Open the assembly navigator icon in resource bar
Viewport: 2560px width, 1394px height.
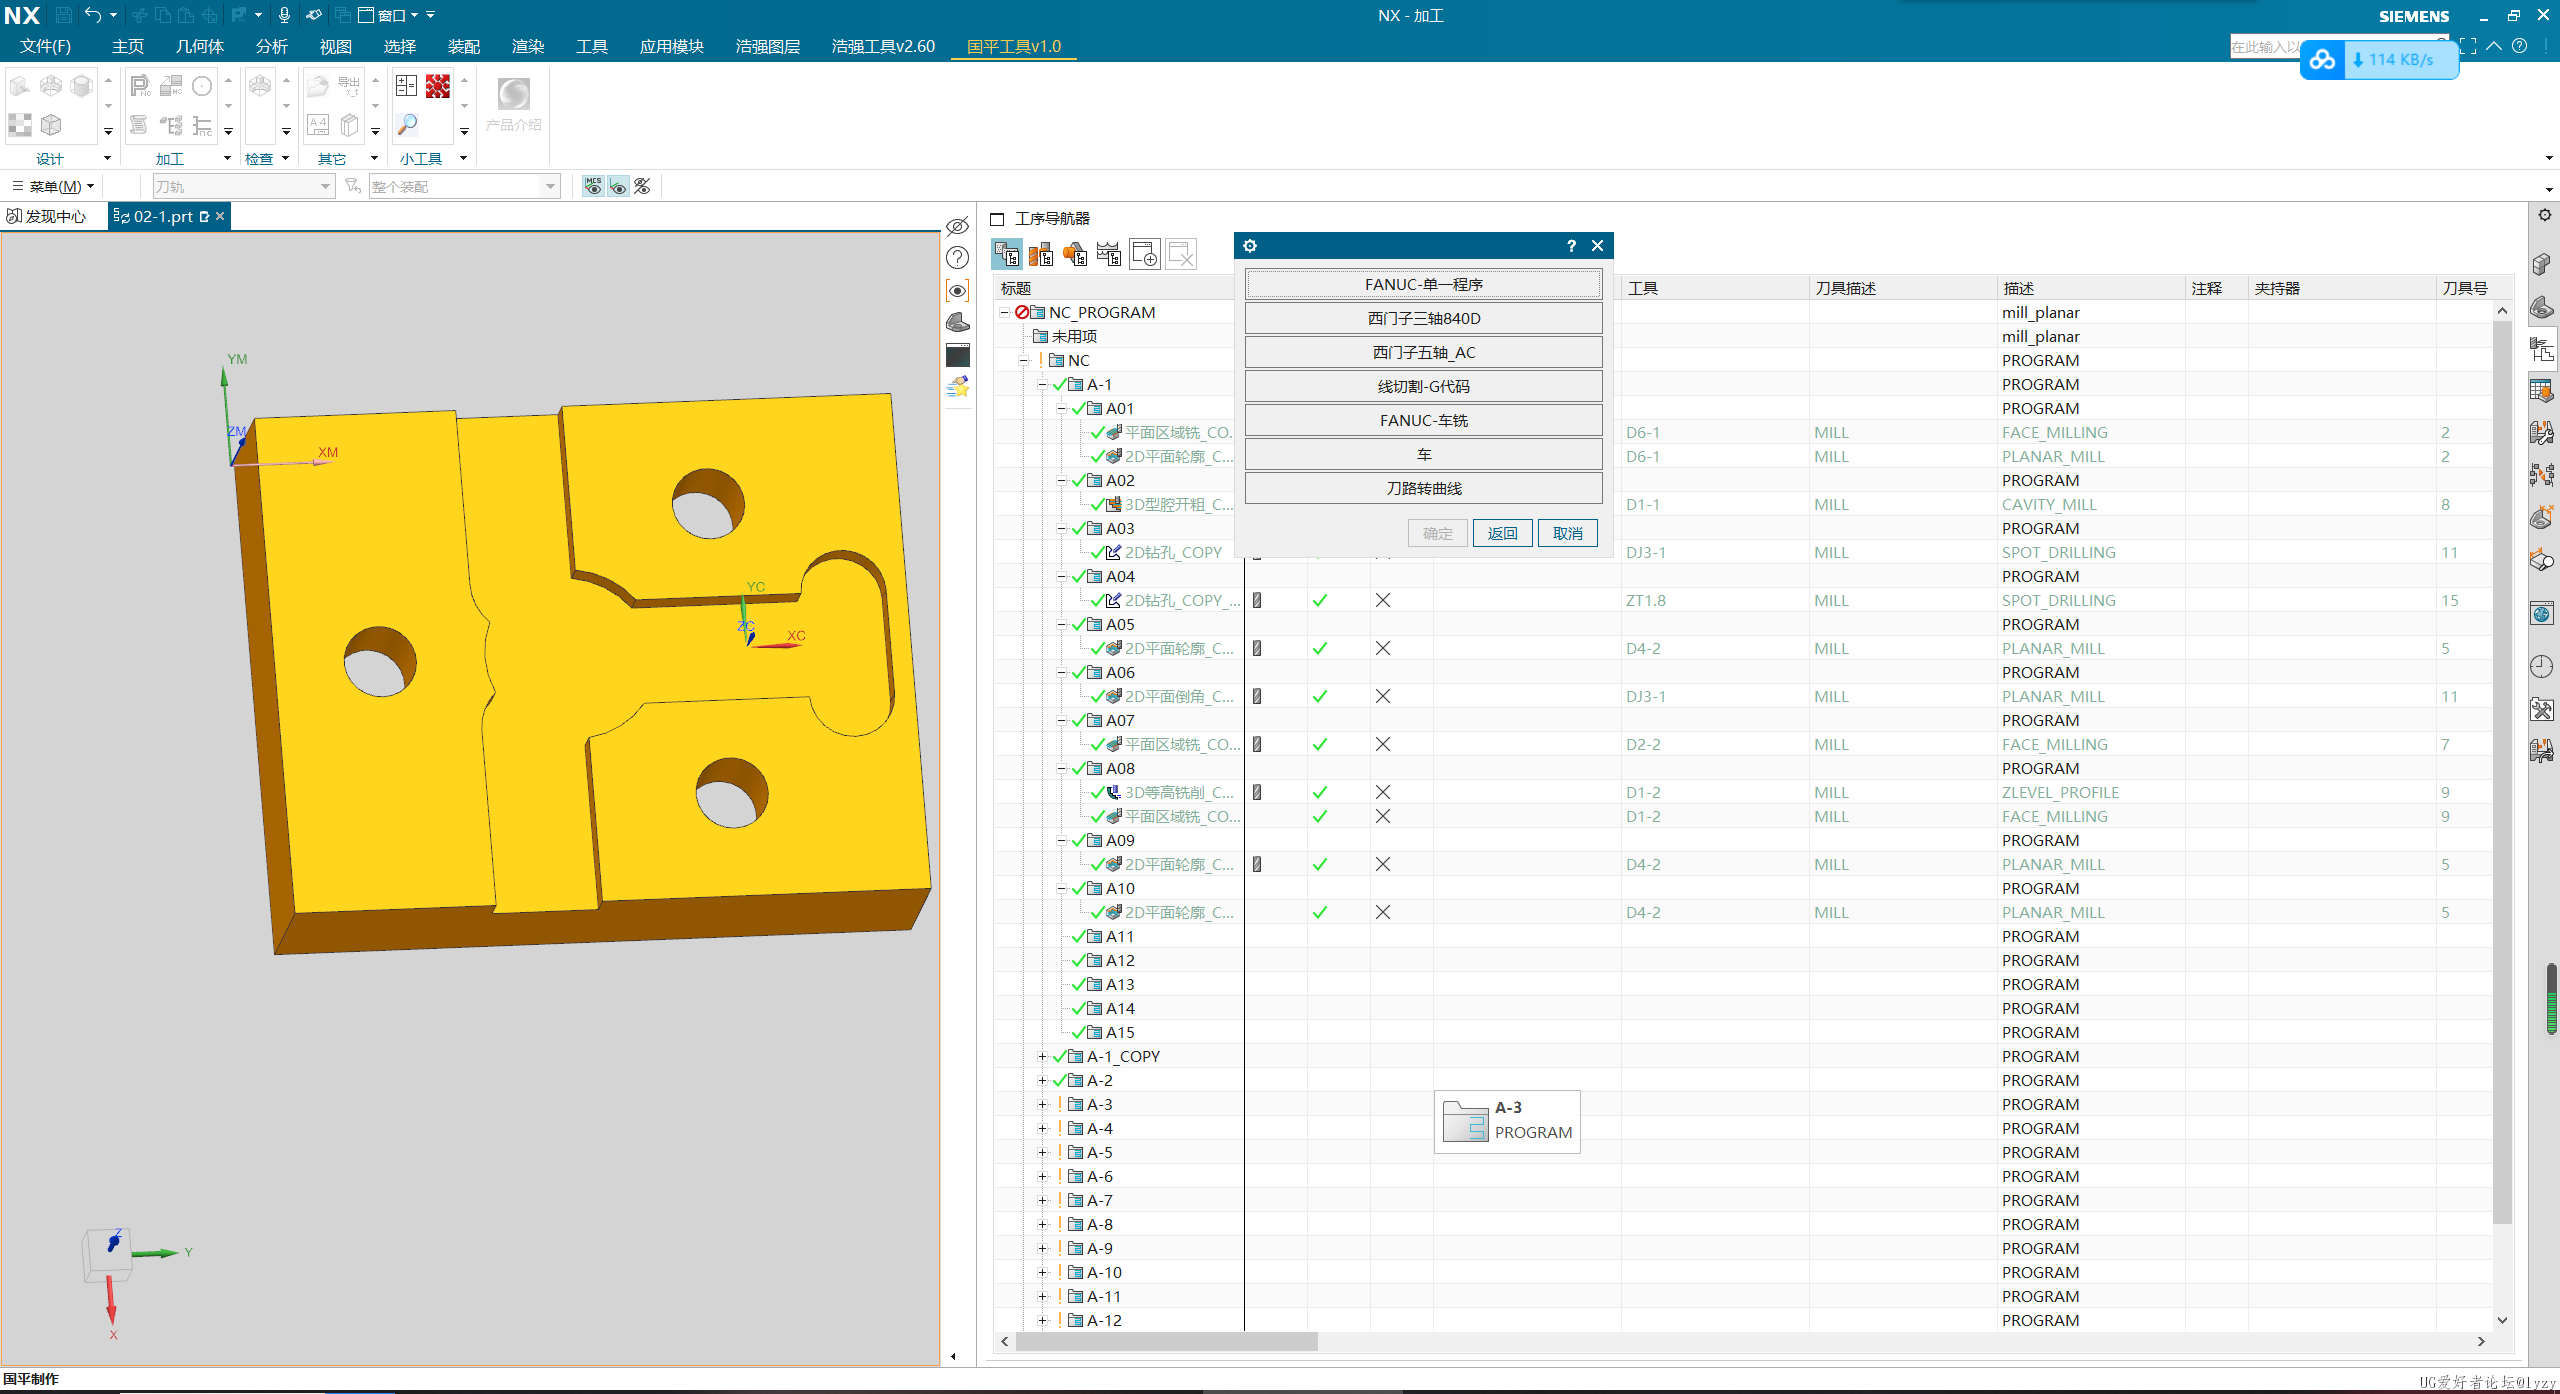(2543, 263)
